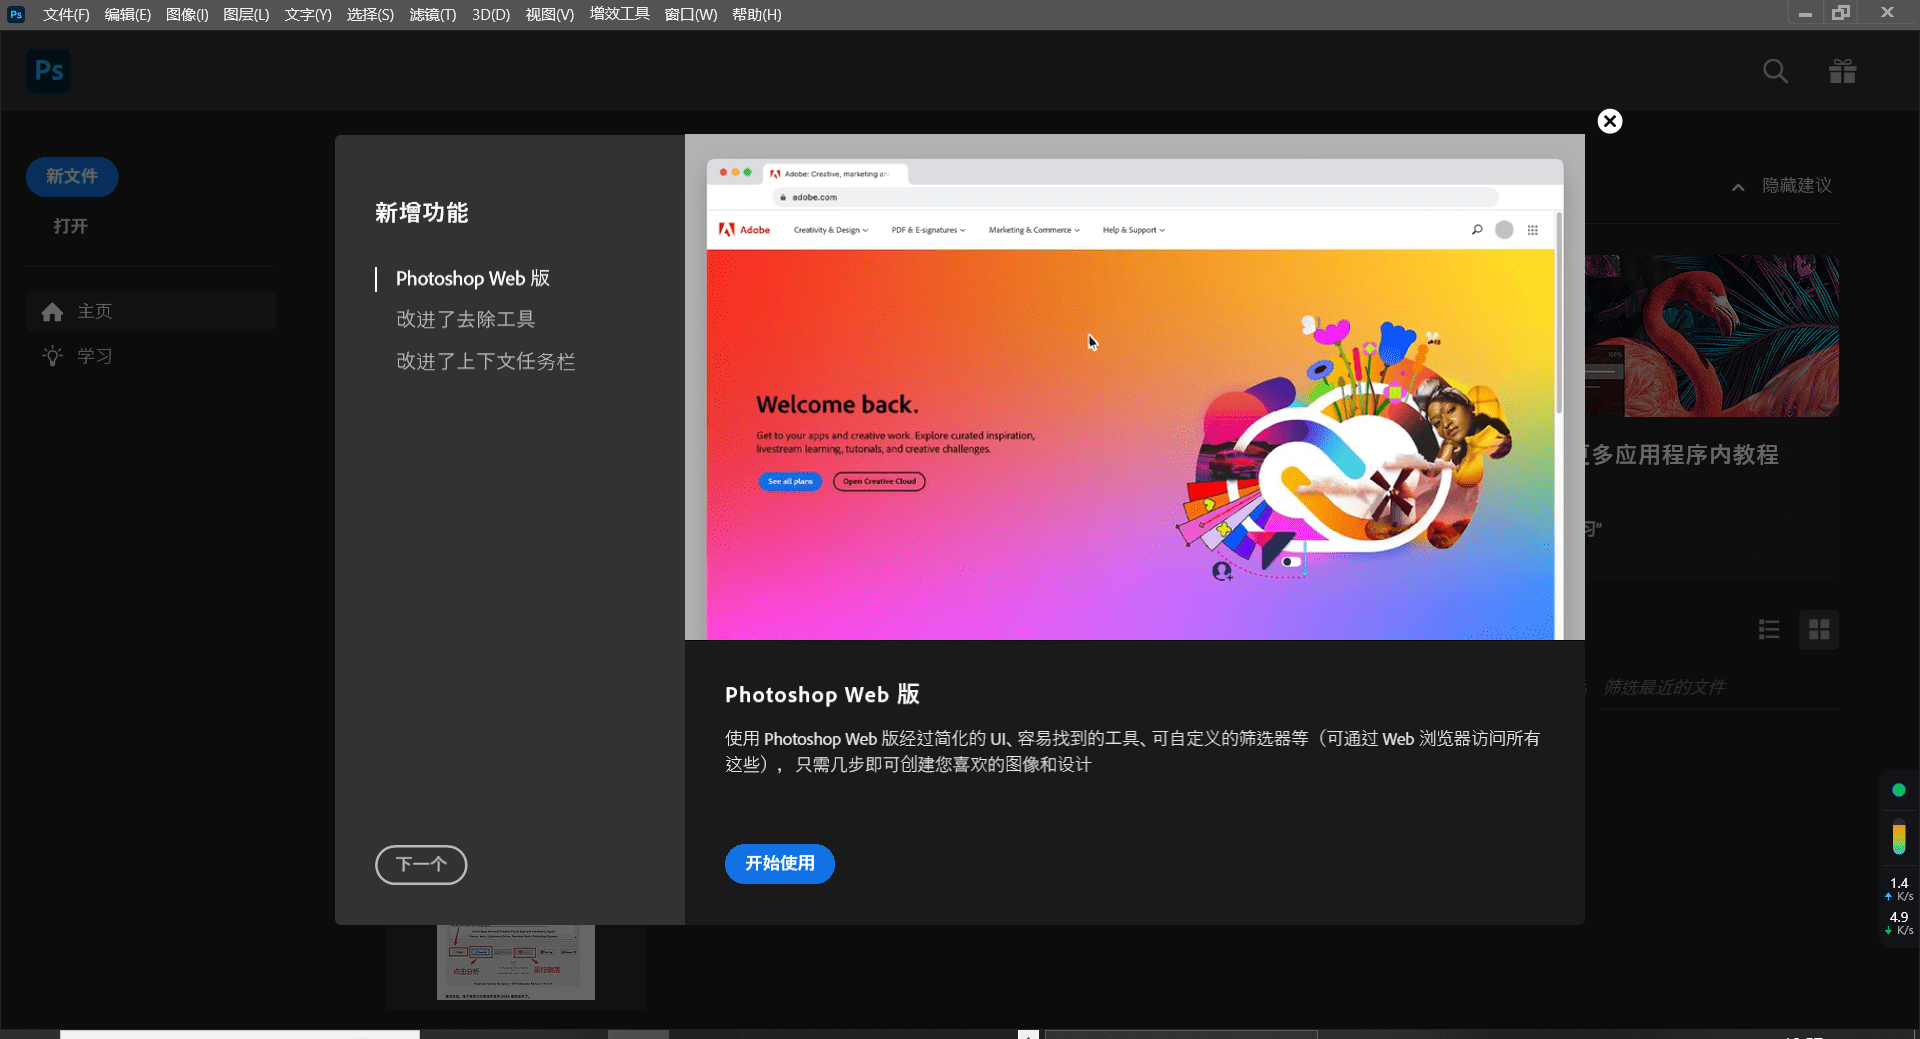Screen dimensions: 1920x1039
Task: Click the What's New gift icon
Action: (x=1843, y=71)
